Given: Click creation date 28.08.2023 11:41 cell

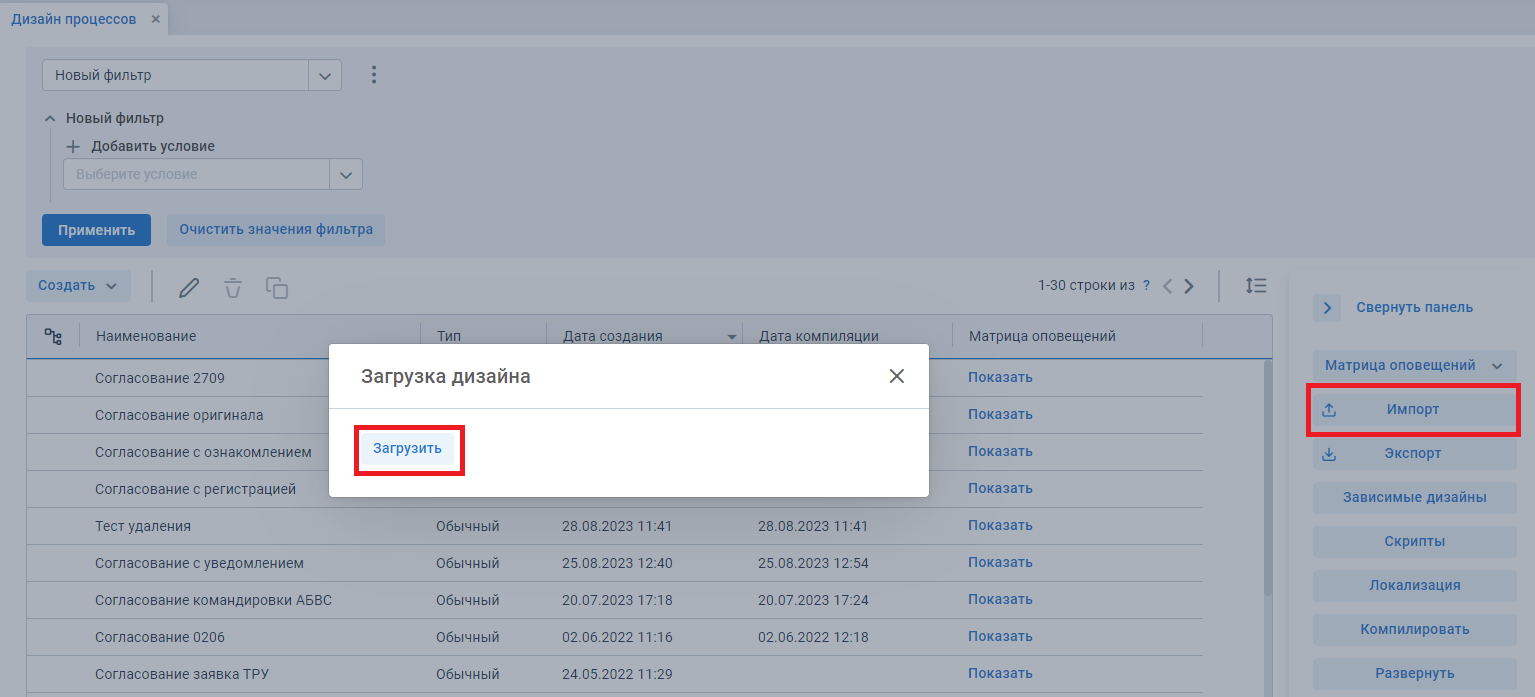Looking at the screenshot, I should pos(617,526).
